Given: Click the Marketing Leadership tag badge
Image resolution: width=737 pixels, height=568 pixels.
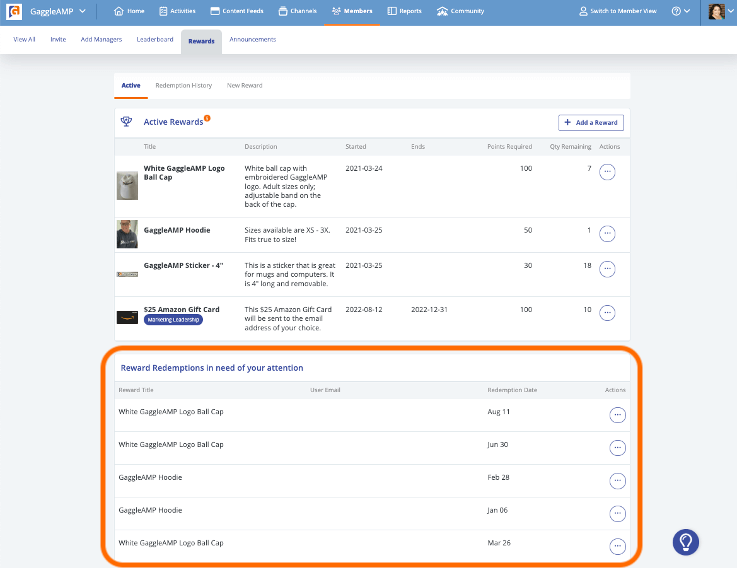Looking at the screenshot, I should 173,320.
